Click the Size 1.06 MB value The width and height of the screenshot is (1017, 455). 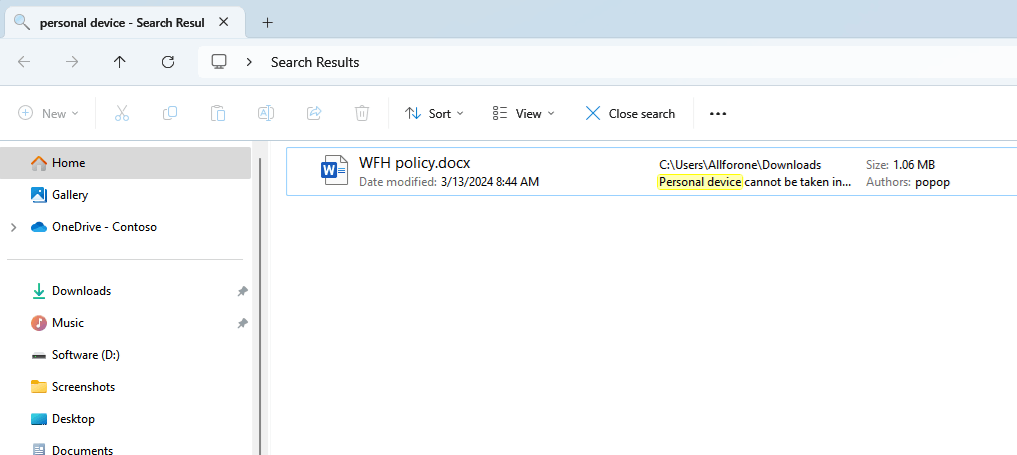pyautogui.click(x=914, y=165)
